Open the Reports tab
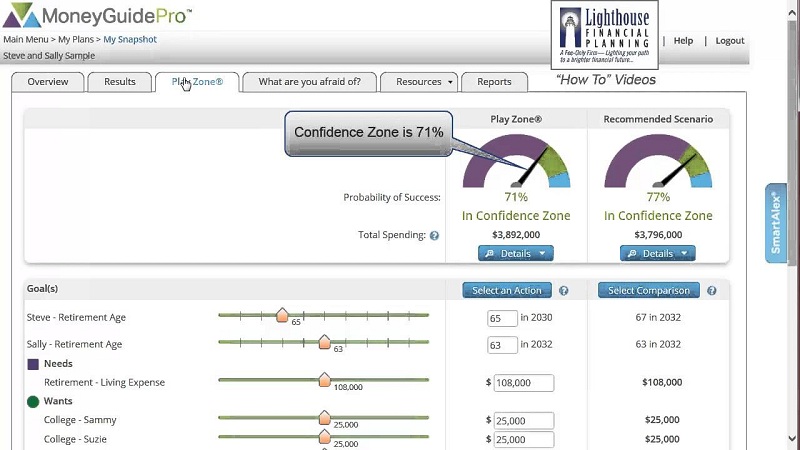The image size is (800, 450). point(494,82)
